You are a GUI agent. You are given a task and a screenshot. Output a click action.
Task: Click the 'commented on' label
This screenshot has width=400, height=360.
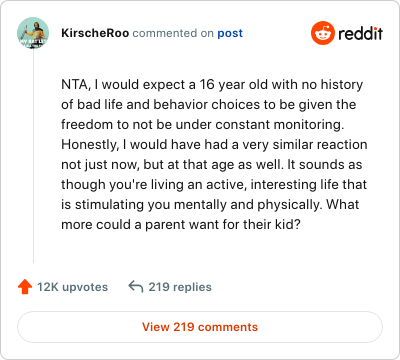click(173, 33)
